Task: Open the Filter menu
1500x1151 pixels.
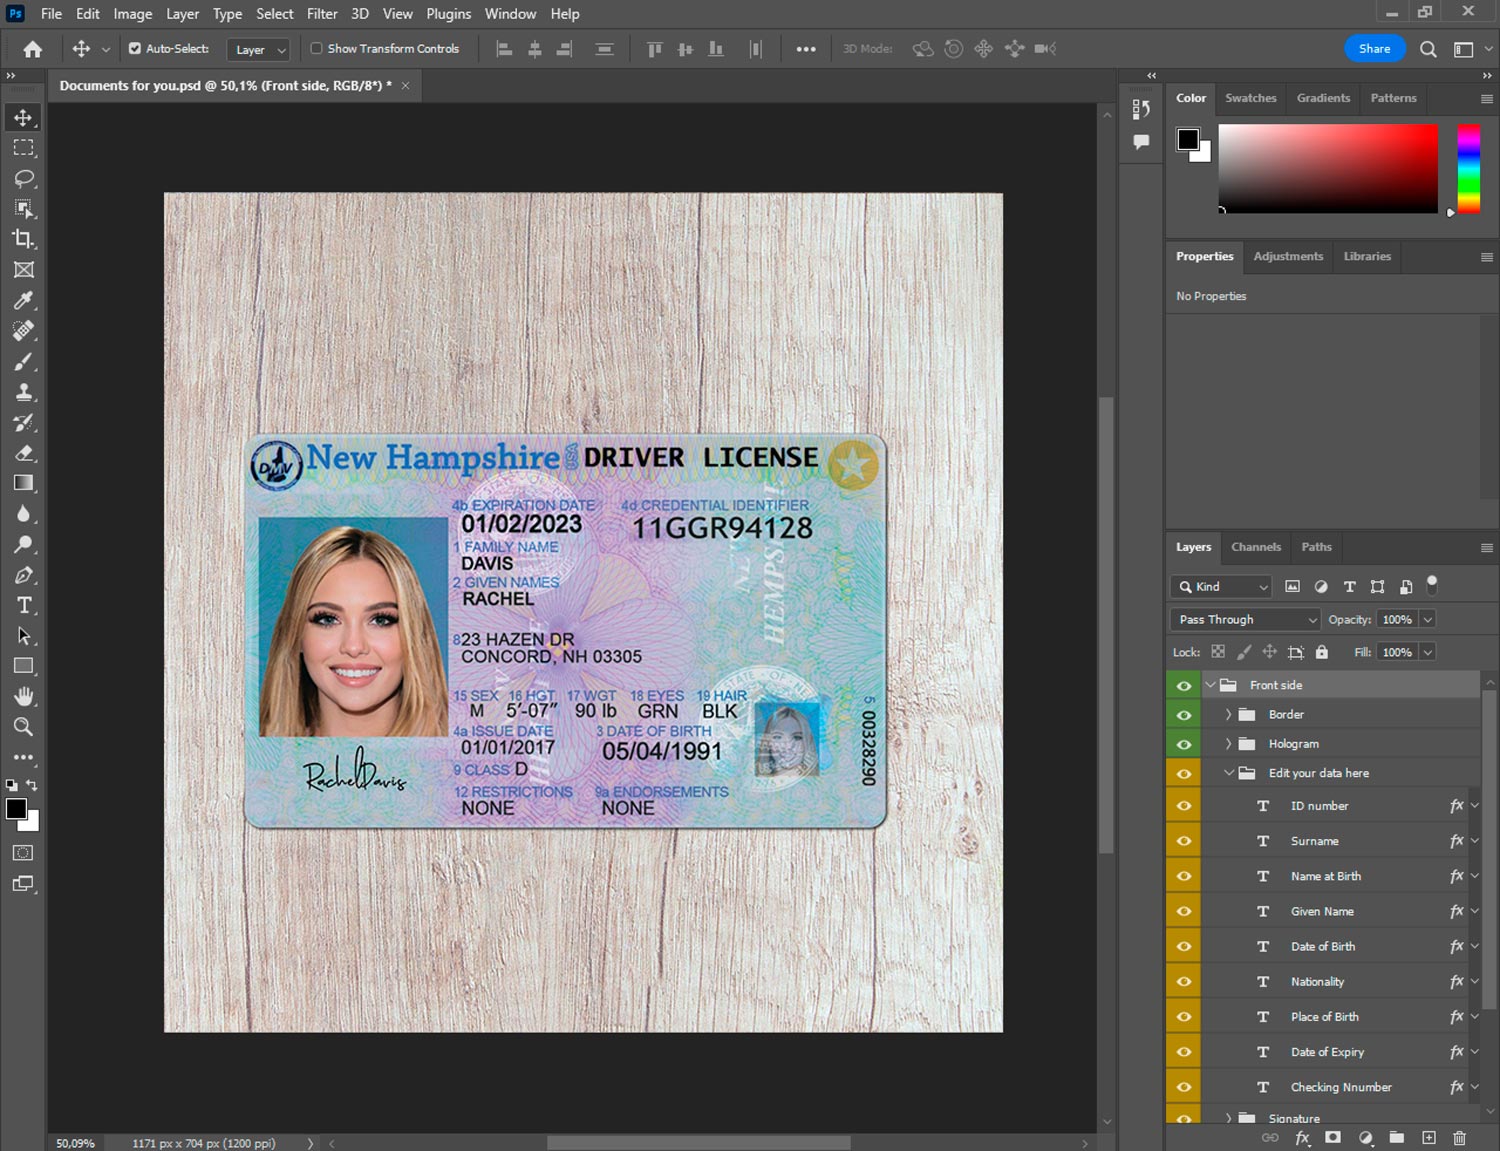Action: [x=321, y=14]
